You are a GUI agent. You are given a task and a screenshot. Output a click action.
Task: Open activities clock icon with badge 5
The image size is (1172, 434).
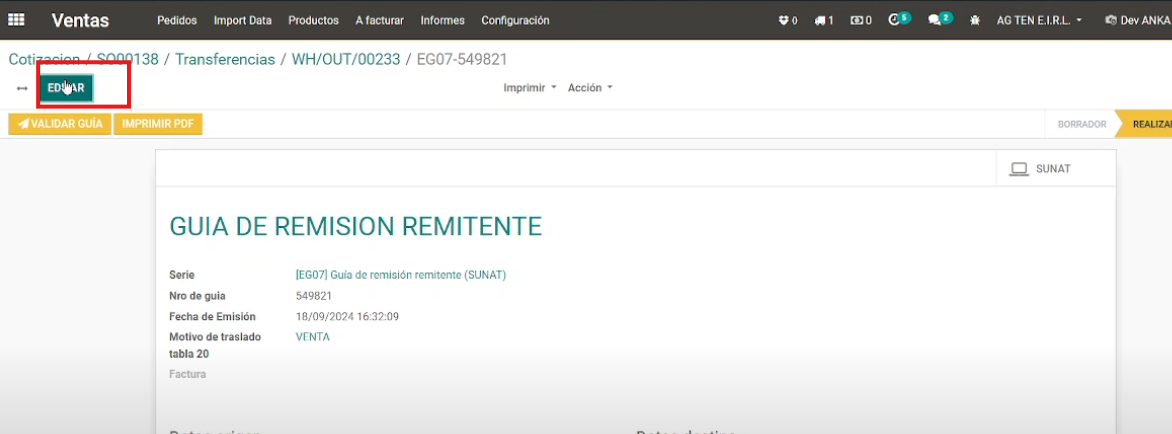(899, 19)
